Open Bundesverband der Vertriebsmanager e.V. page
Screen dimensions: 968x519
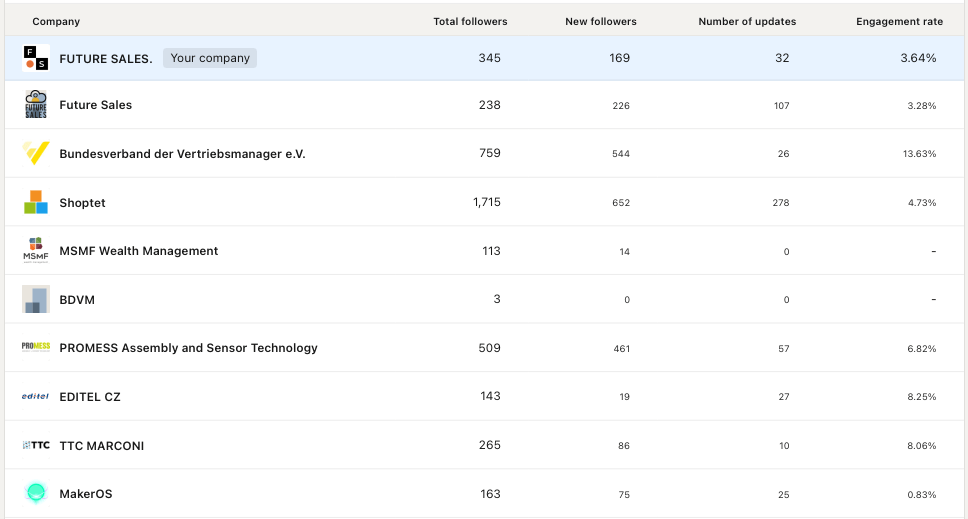[x=182, y=154]
